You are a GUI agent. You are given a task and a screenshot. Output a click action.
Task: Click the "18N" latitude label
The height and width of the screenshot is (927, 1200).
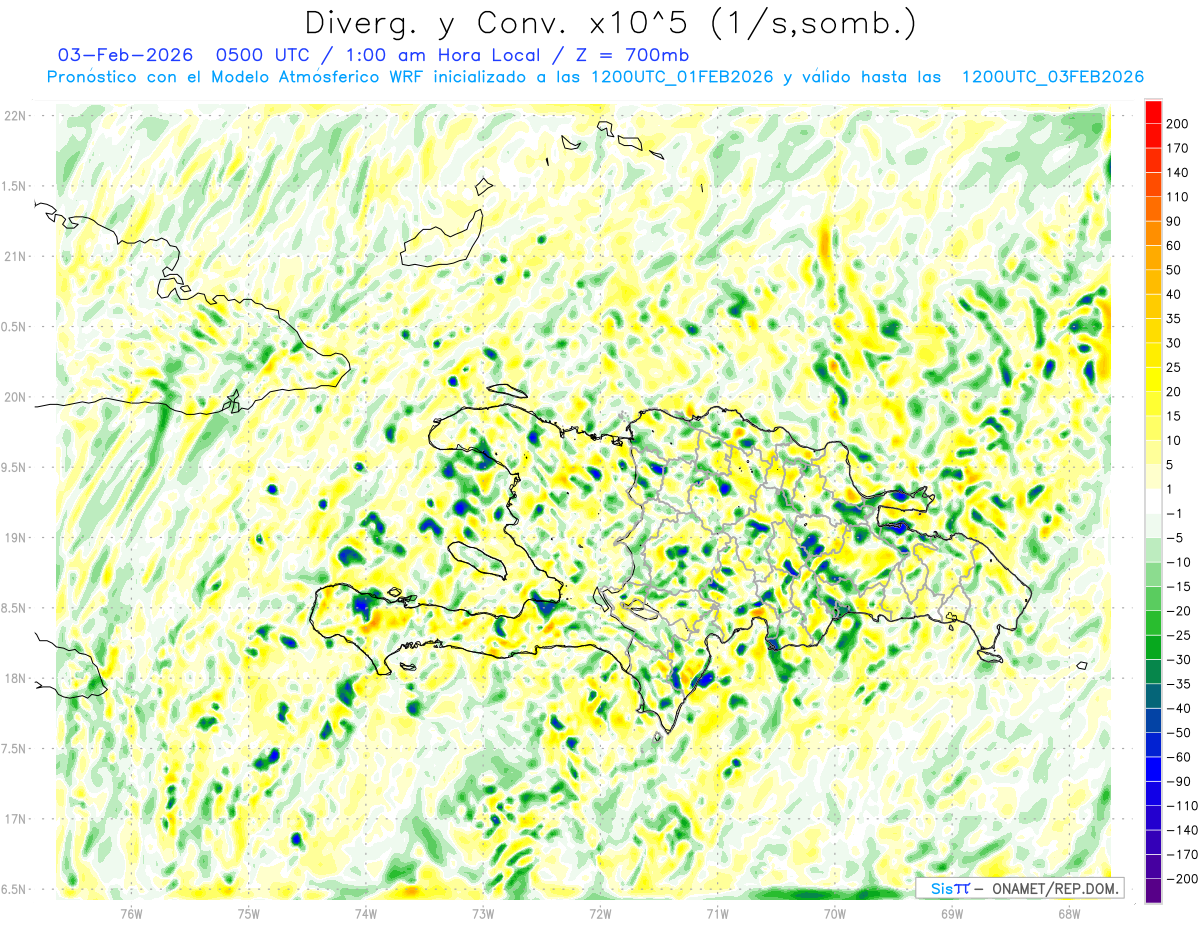(x=14, y=679)
